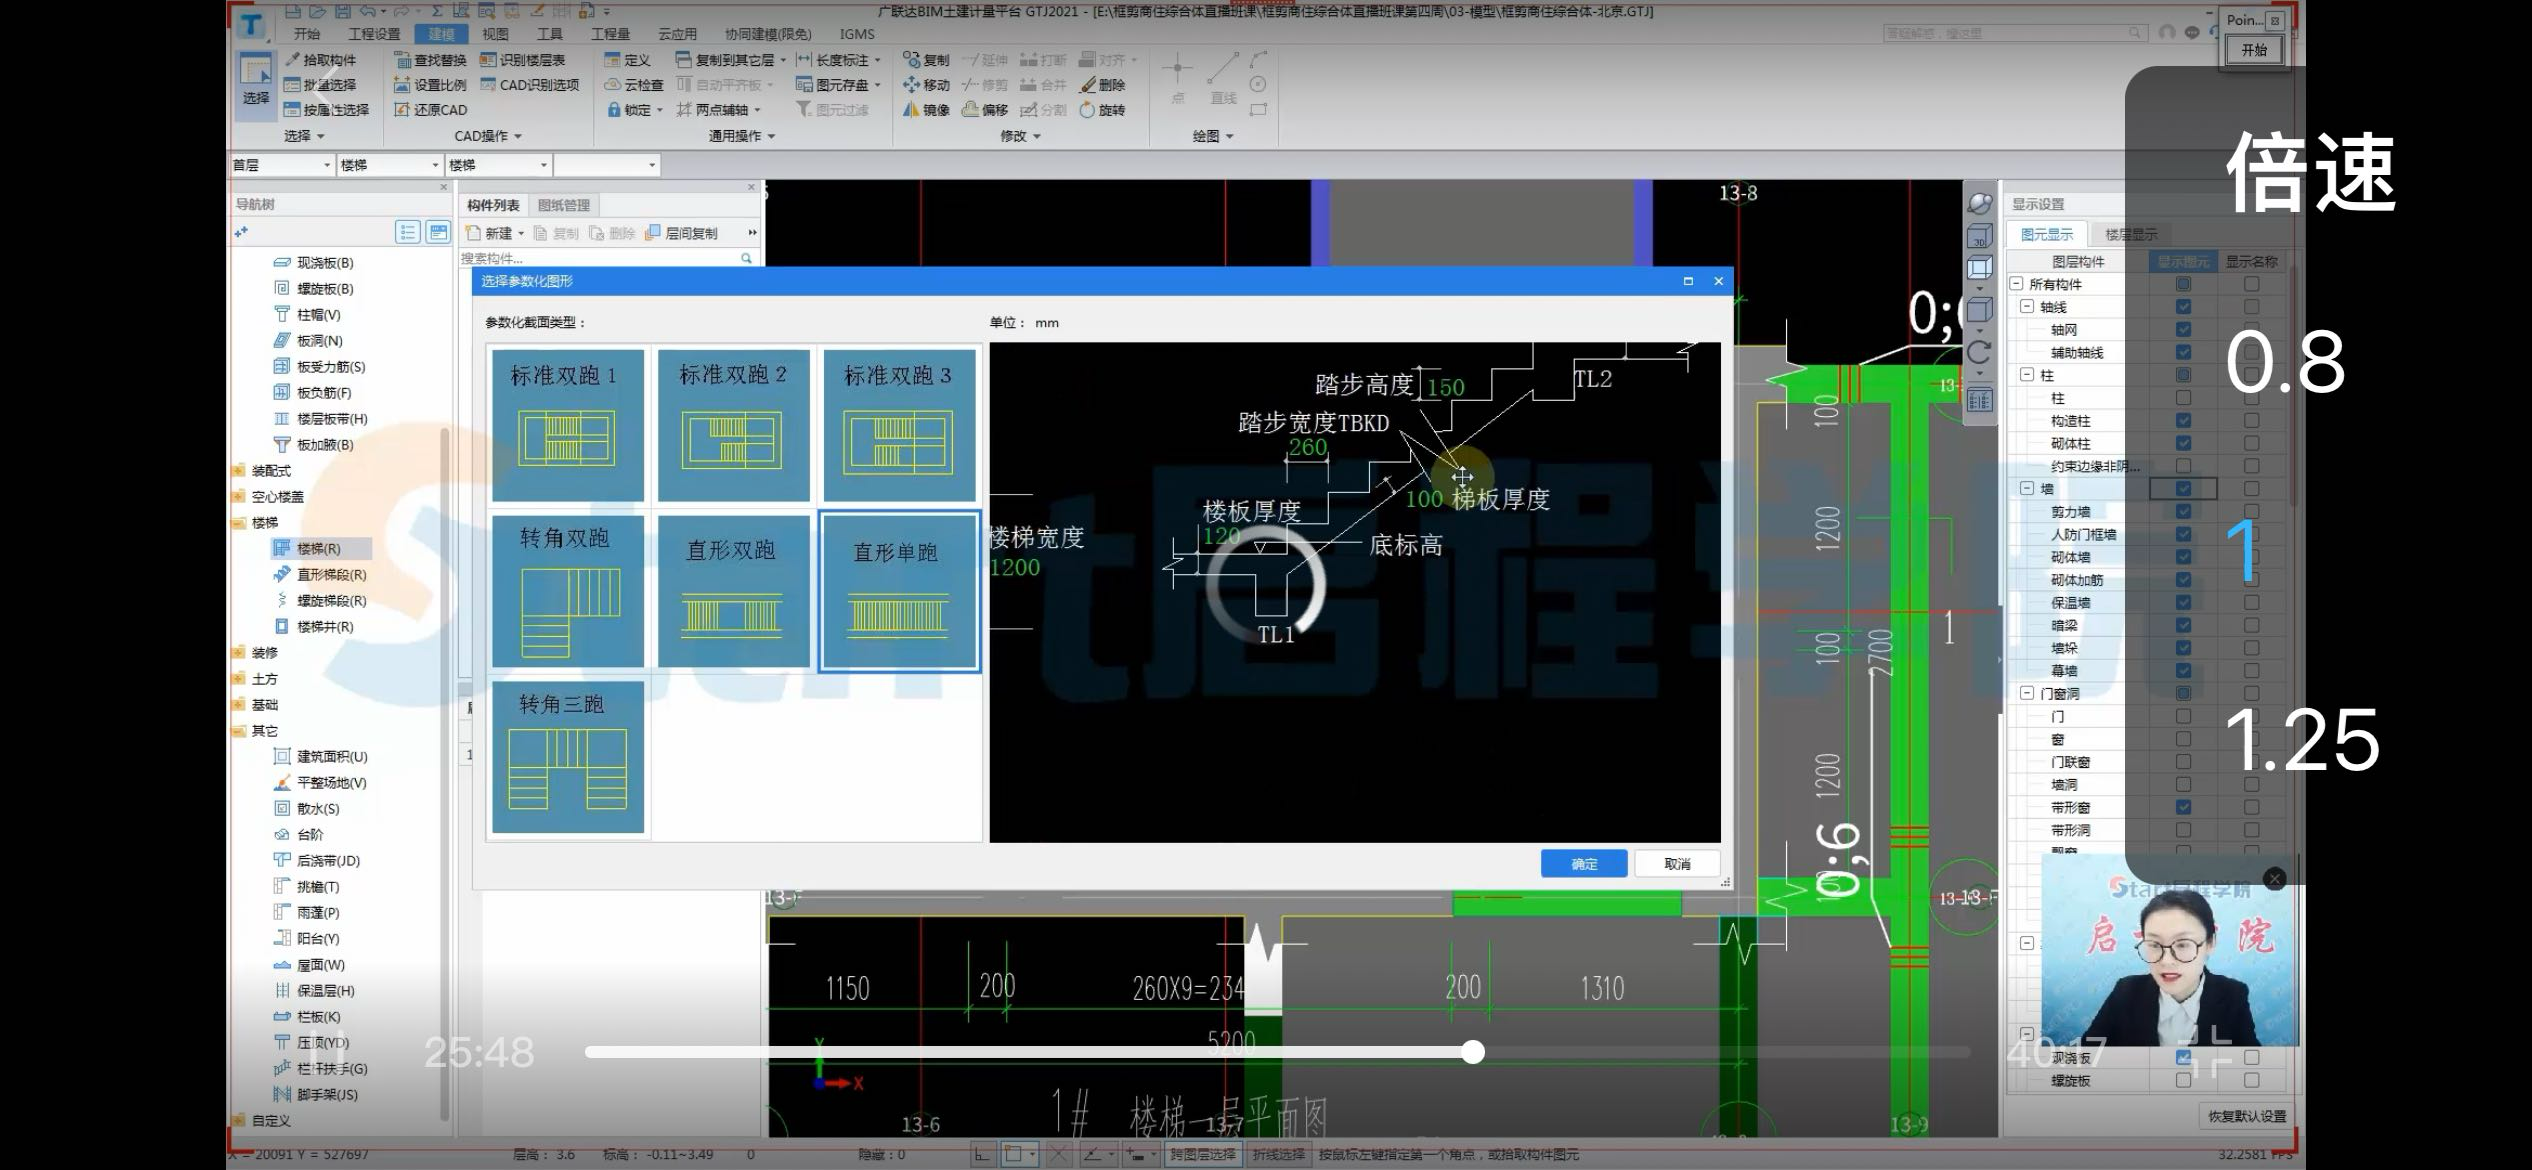This screenshot has width=2532, height=1170.
Task: Select the 拾取构件 pick tool
Action: [x=320, y=60]
